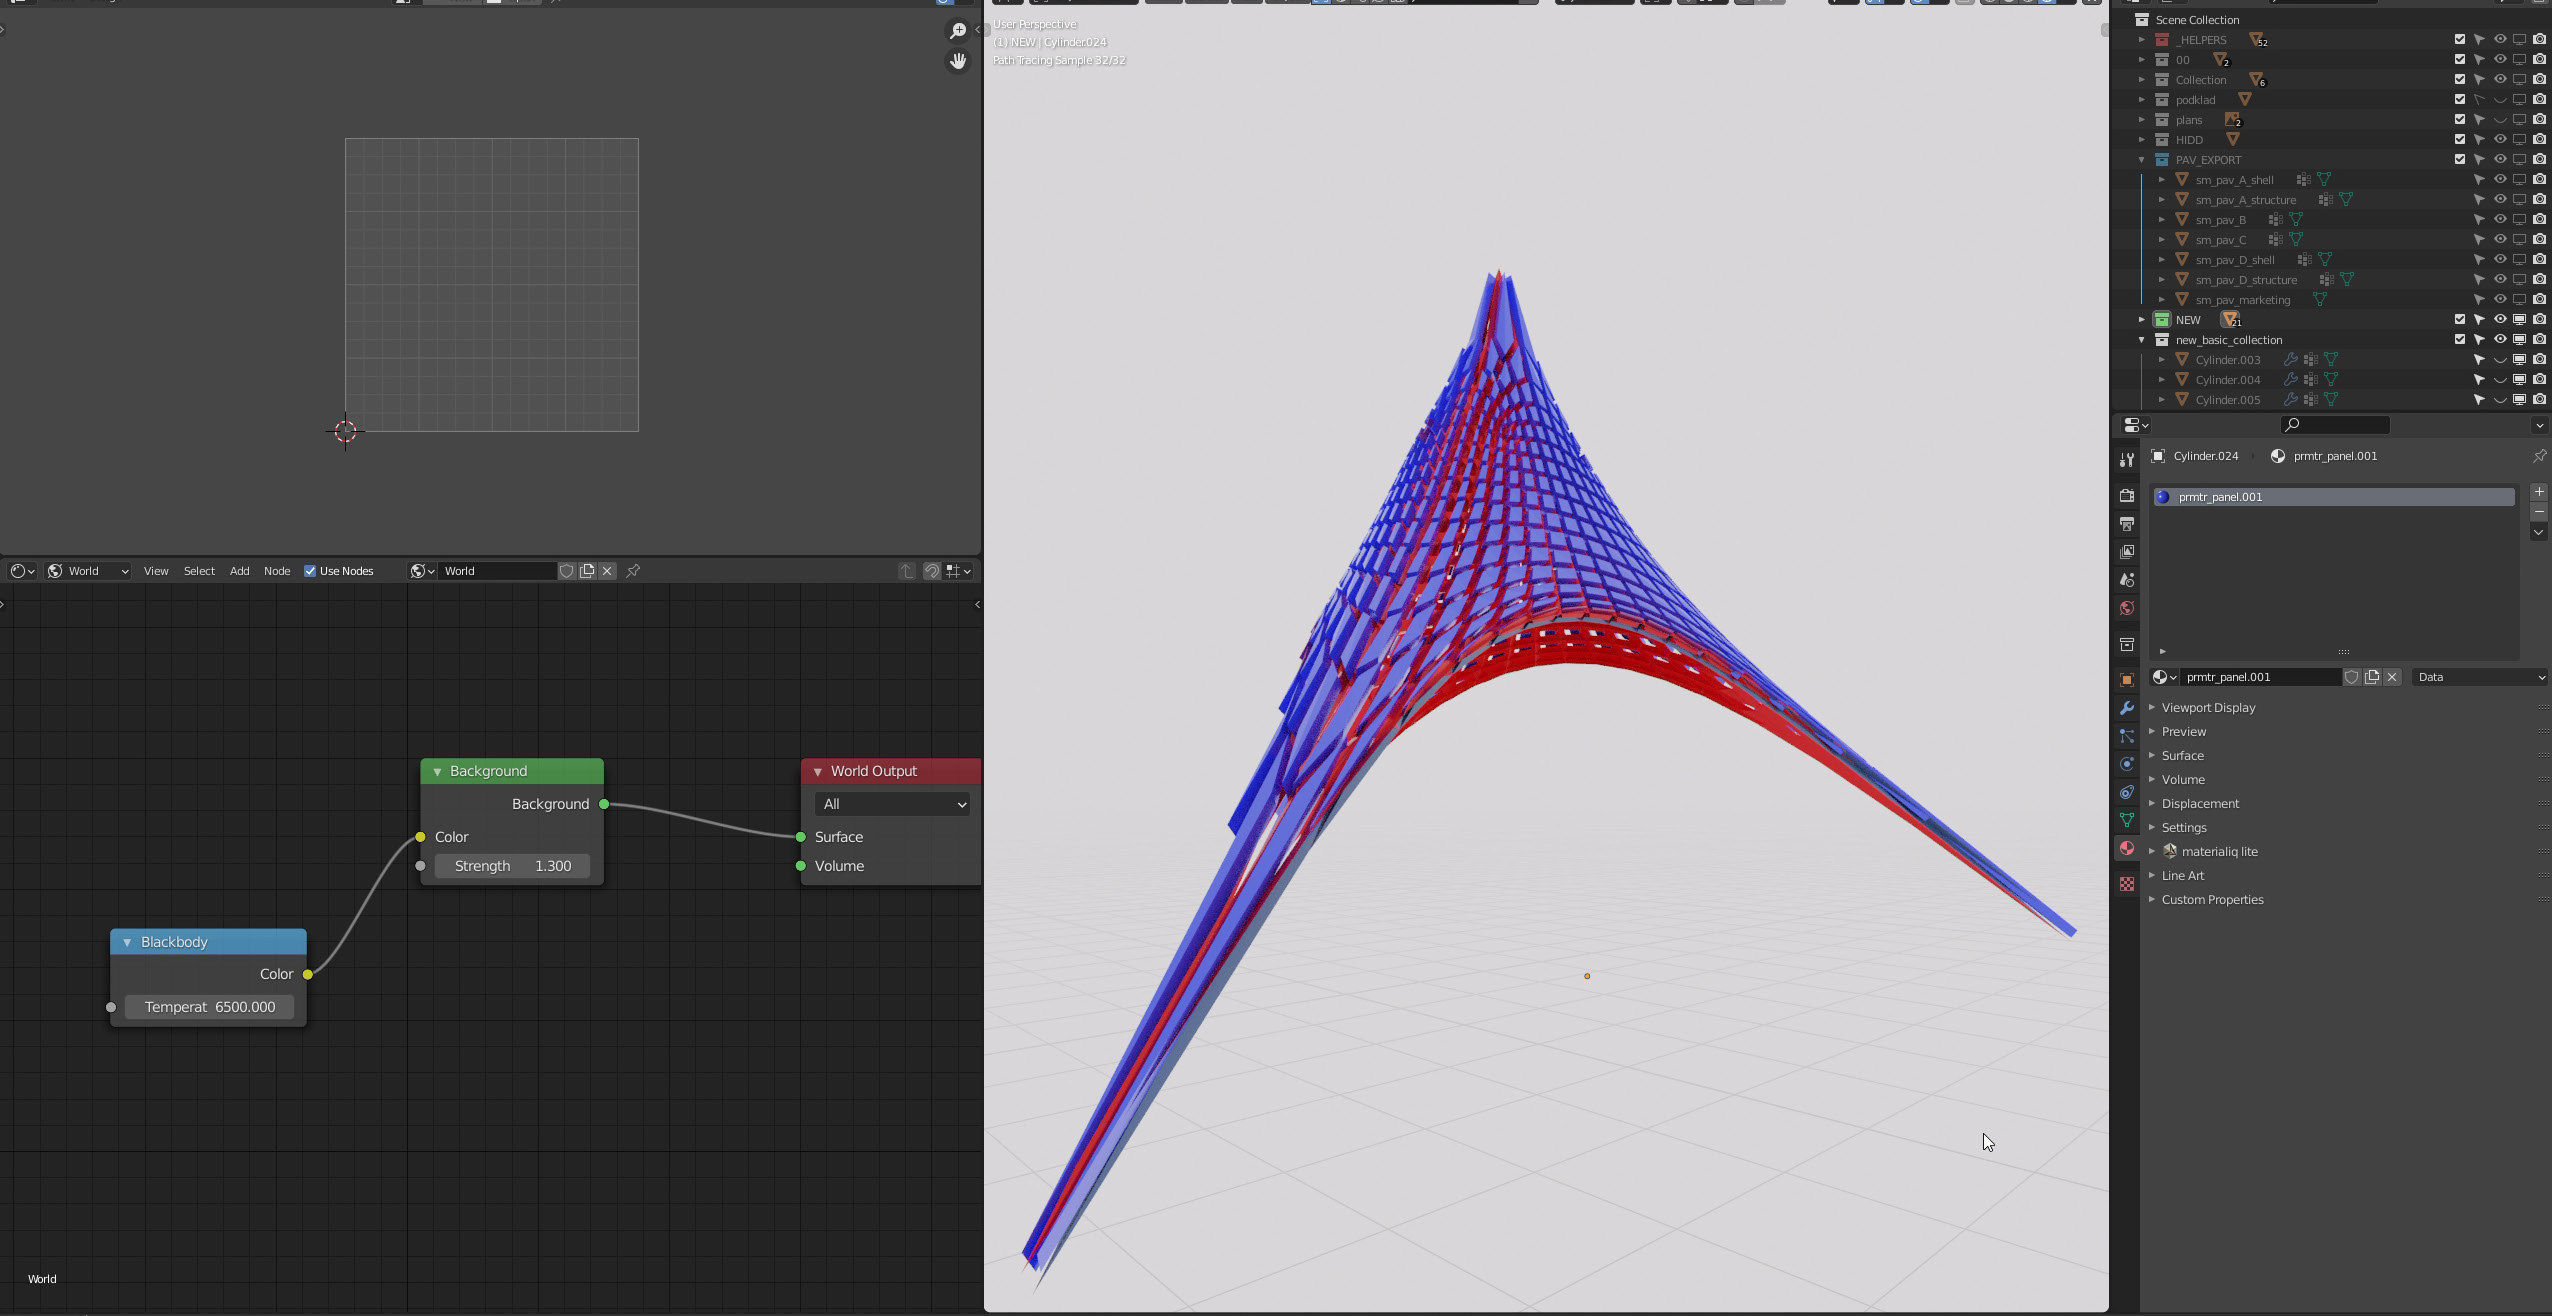Screen dimensions: 2552x1316
Task: Hide sm_pav_B with its eye icon
Action: pyautogui.click(x=2499, y=220)
